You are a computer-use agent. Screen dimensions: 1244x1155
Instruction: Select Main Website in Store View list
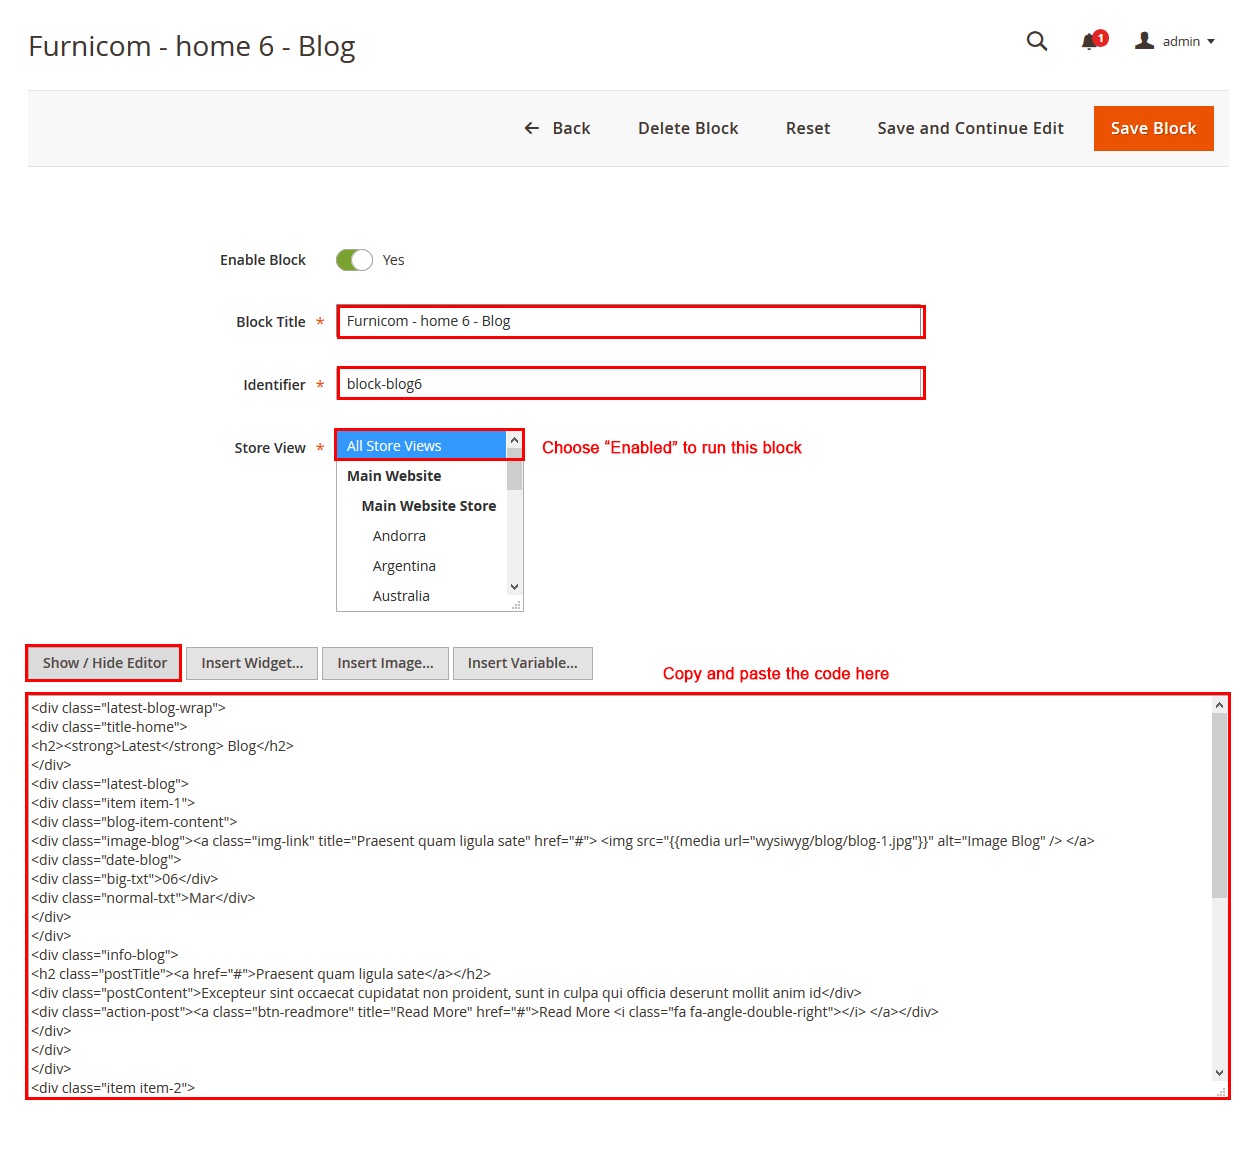[x=421, y=476]
